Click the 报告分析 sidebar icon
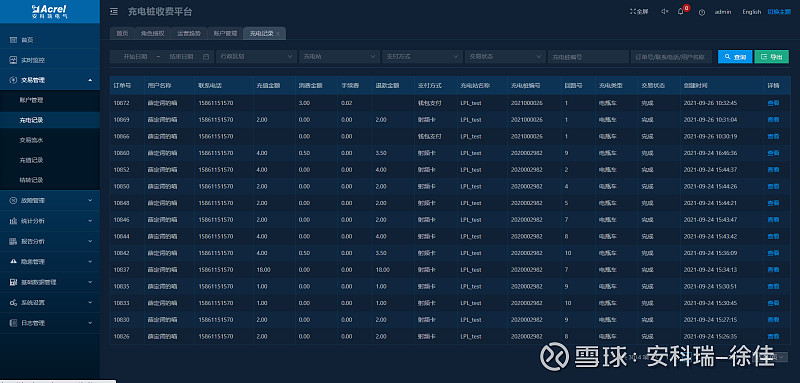This screenshot has width=800, height=383. [x=13, y=241]
